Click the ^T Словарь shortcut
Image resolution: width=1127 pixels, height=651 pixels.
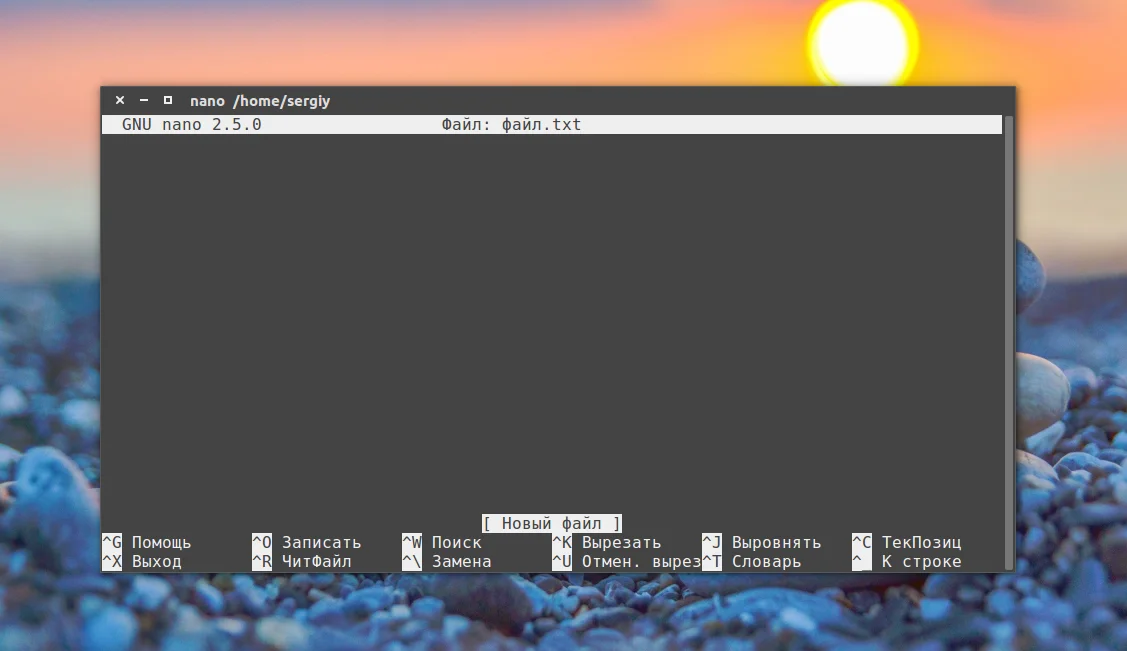pos(751,561)
